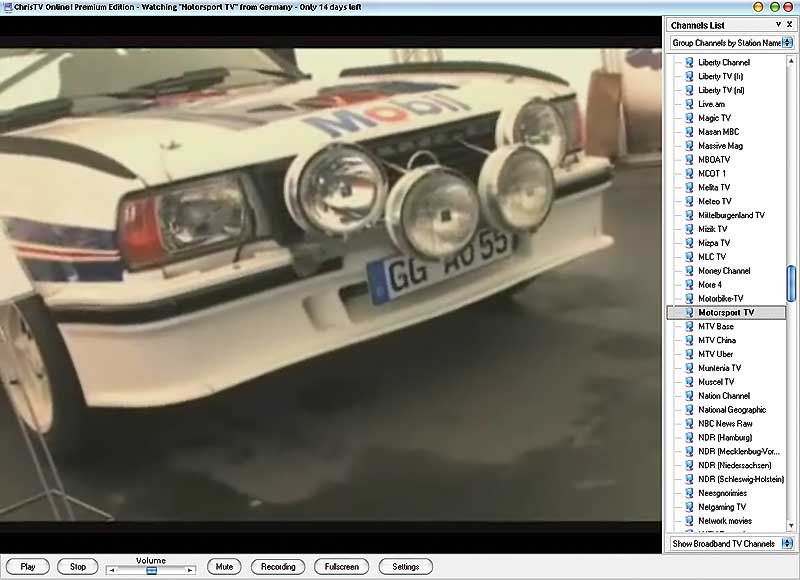The width and height of the screenshot is (800, 580).
Task: Click the icon beside MLC TV
Action: (x=689, y=257)
